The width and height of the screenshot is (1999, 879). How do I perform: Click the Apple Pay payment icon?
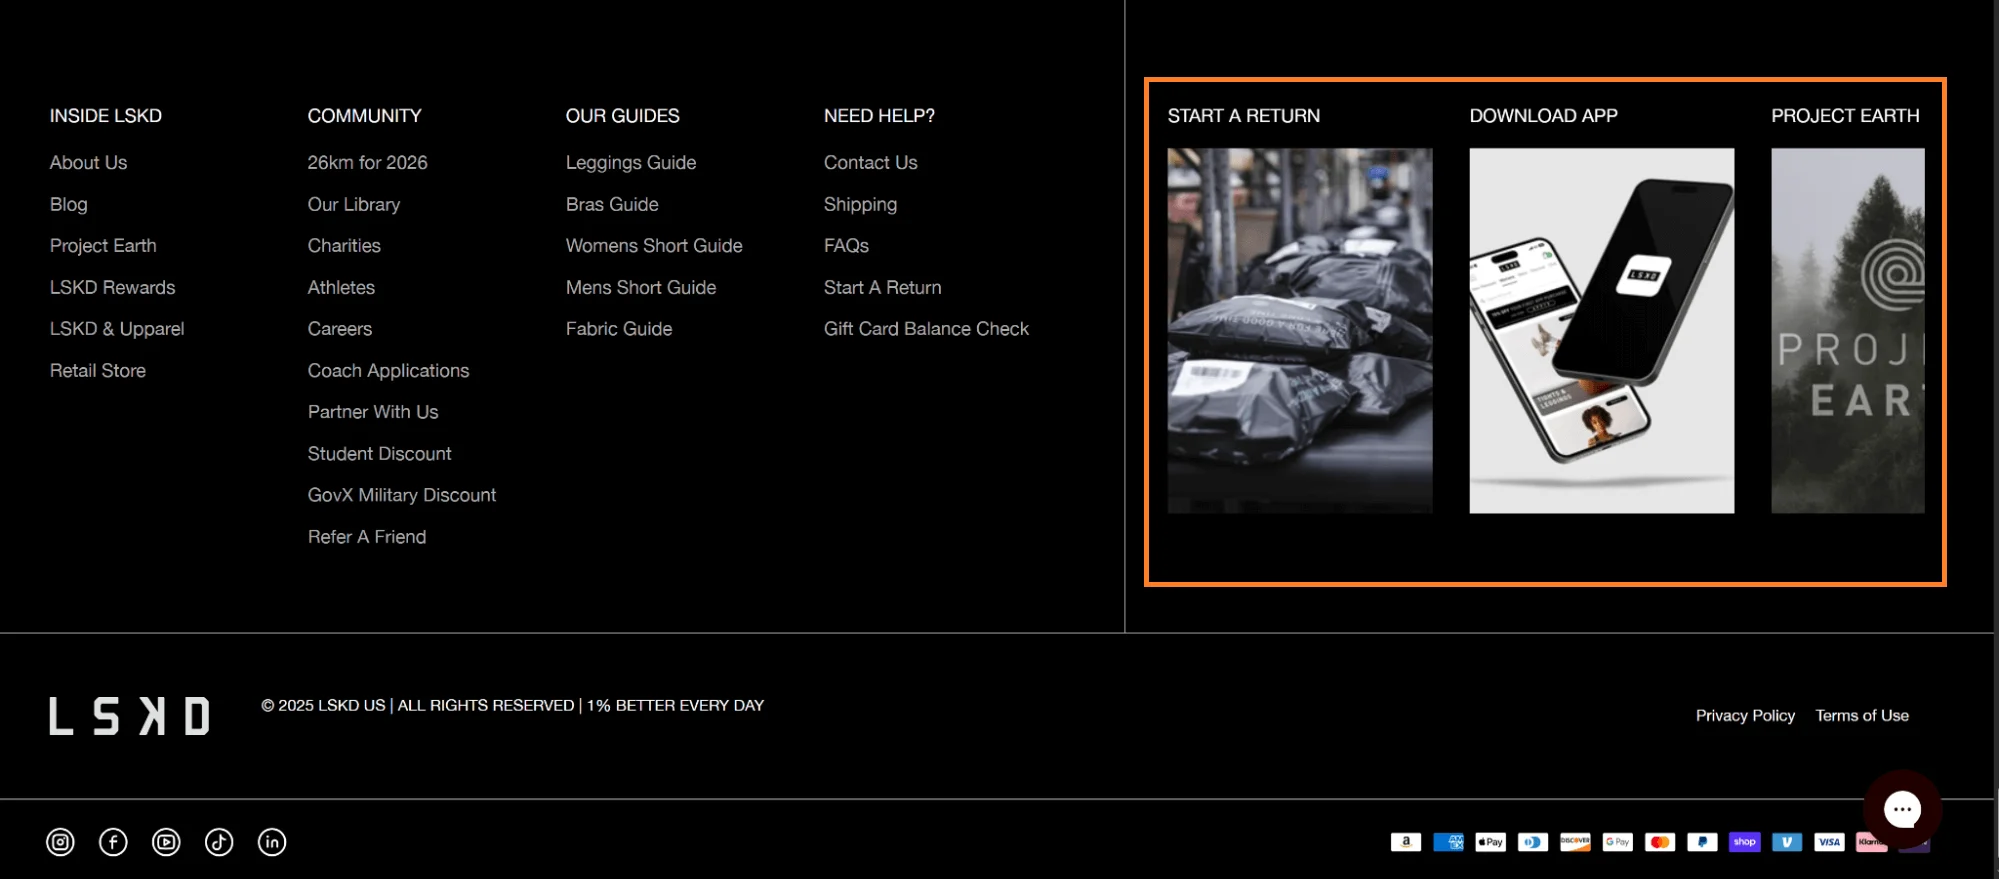[x=1490, y=842]
